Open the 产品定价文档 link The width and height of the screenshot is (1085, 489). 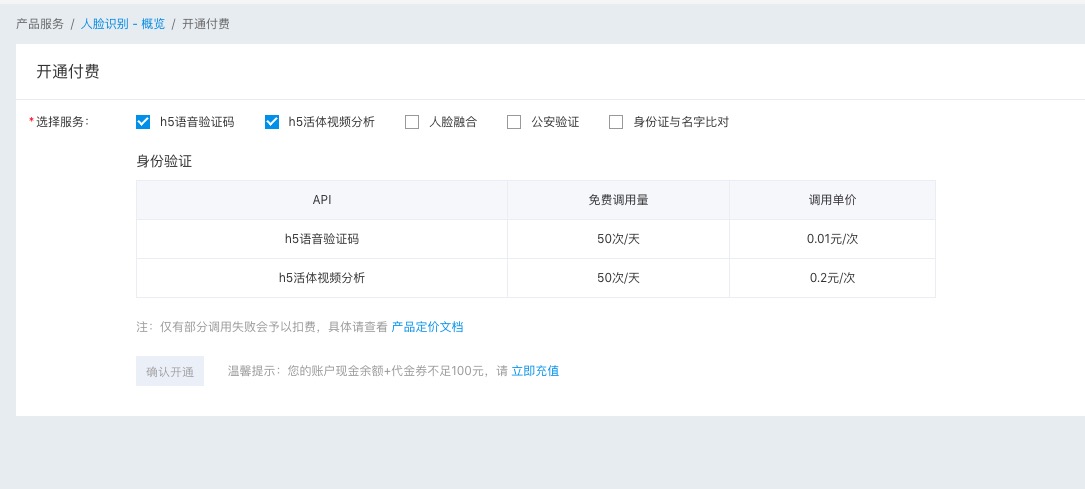pyautogui.click(x=427, y=327)
